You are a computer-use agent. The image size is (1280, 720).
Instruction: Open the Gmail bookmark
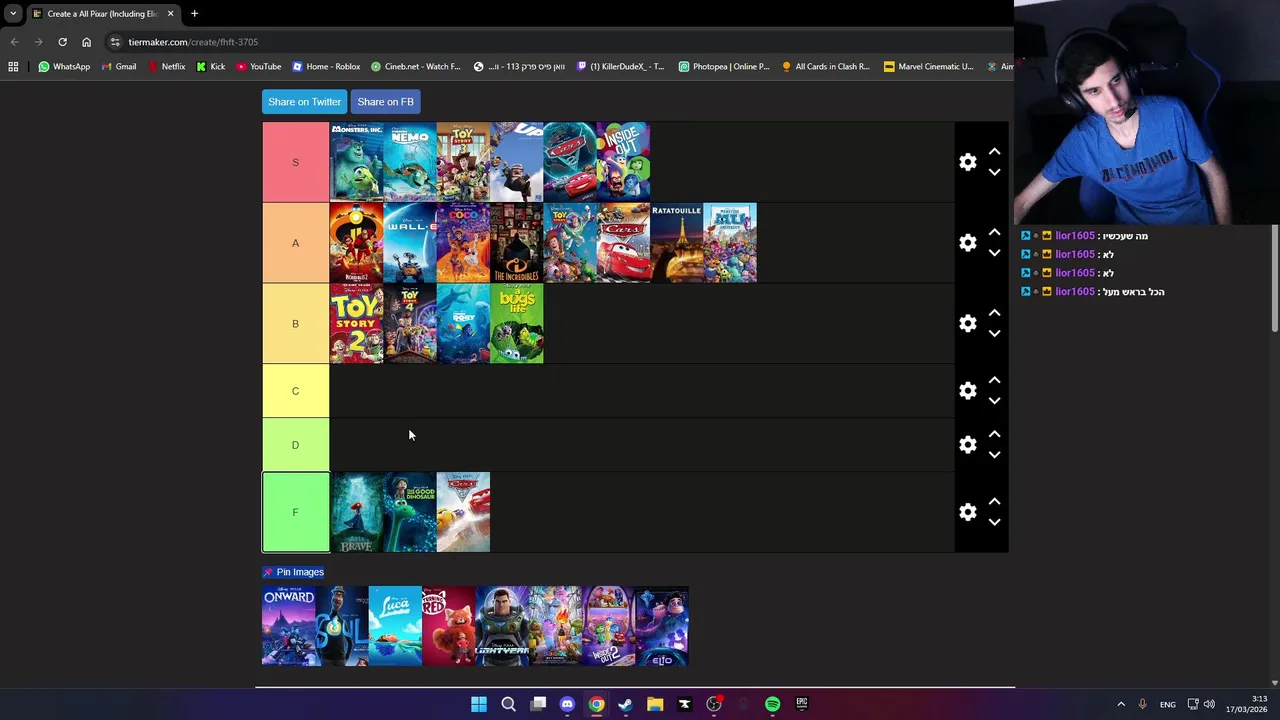118,67
